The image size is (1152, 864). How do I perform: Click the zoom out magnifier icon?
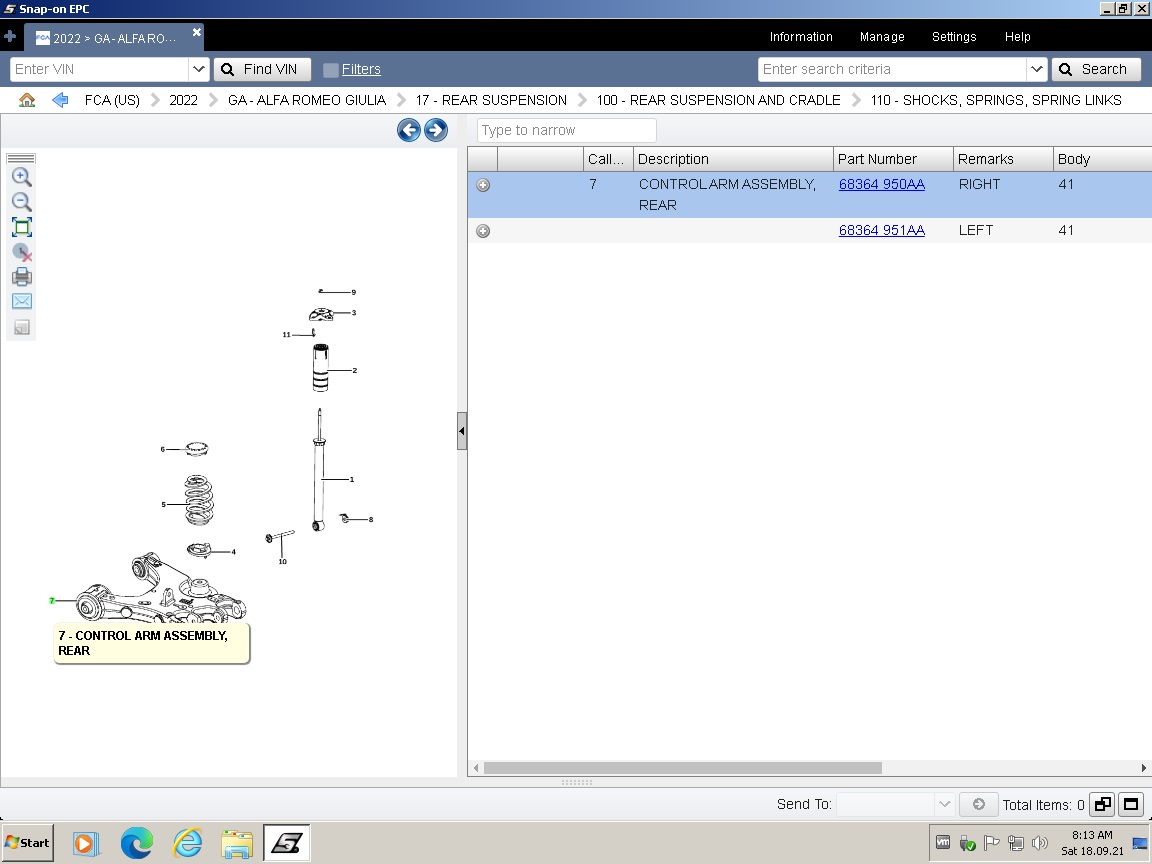pos(21,201)
